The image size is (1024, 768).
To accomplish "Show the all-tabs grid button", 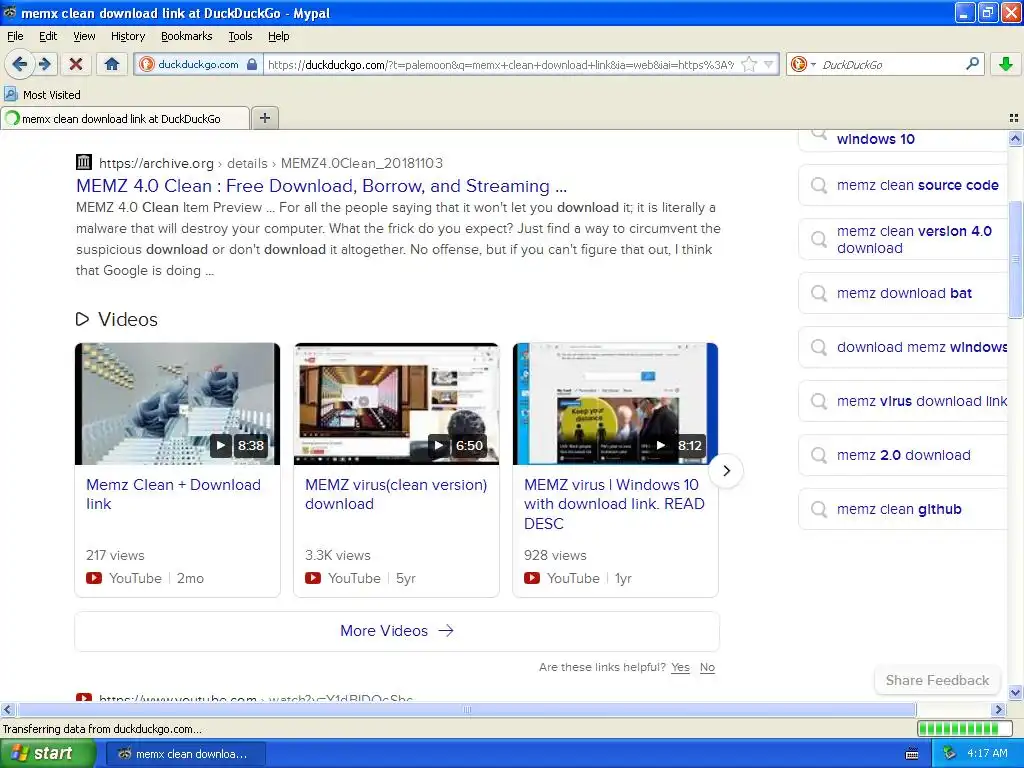I will coord(1014,118).
